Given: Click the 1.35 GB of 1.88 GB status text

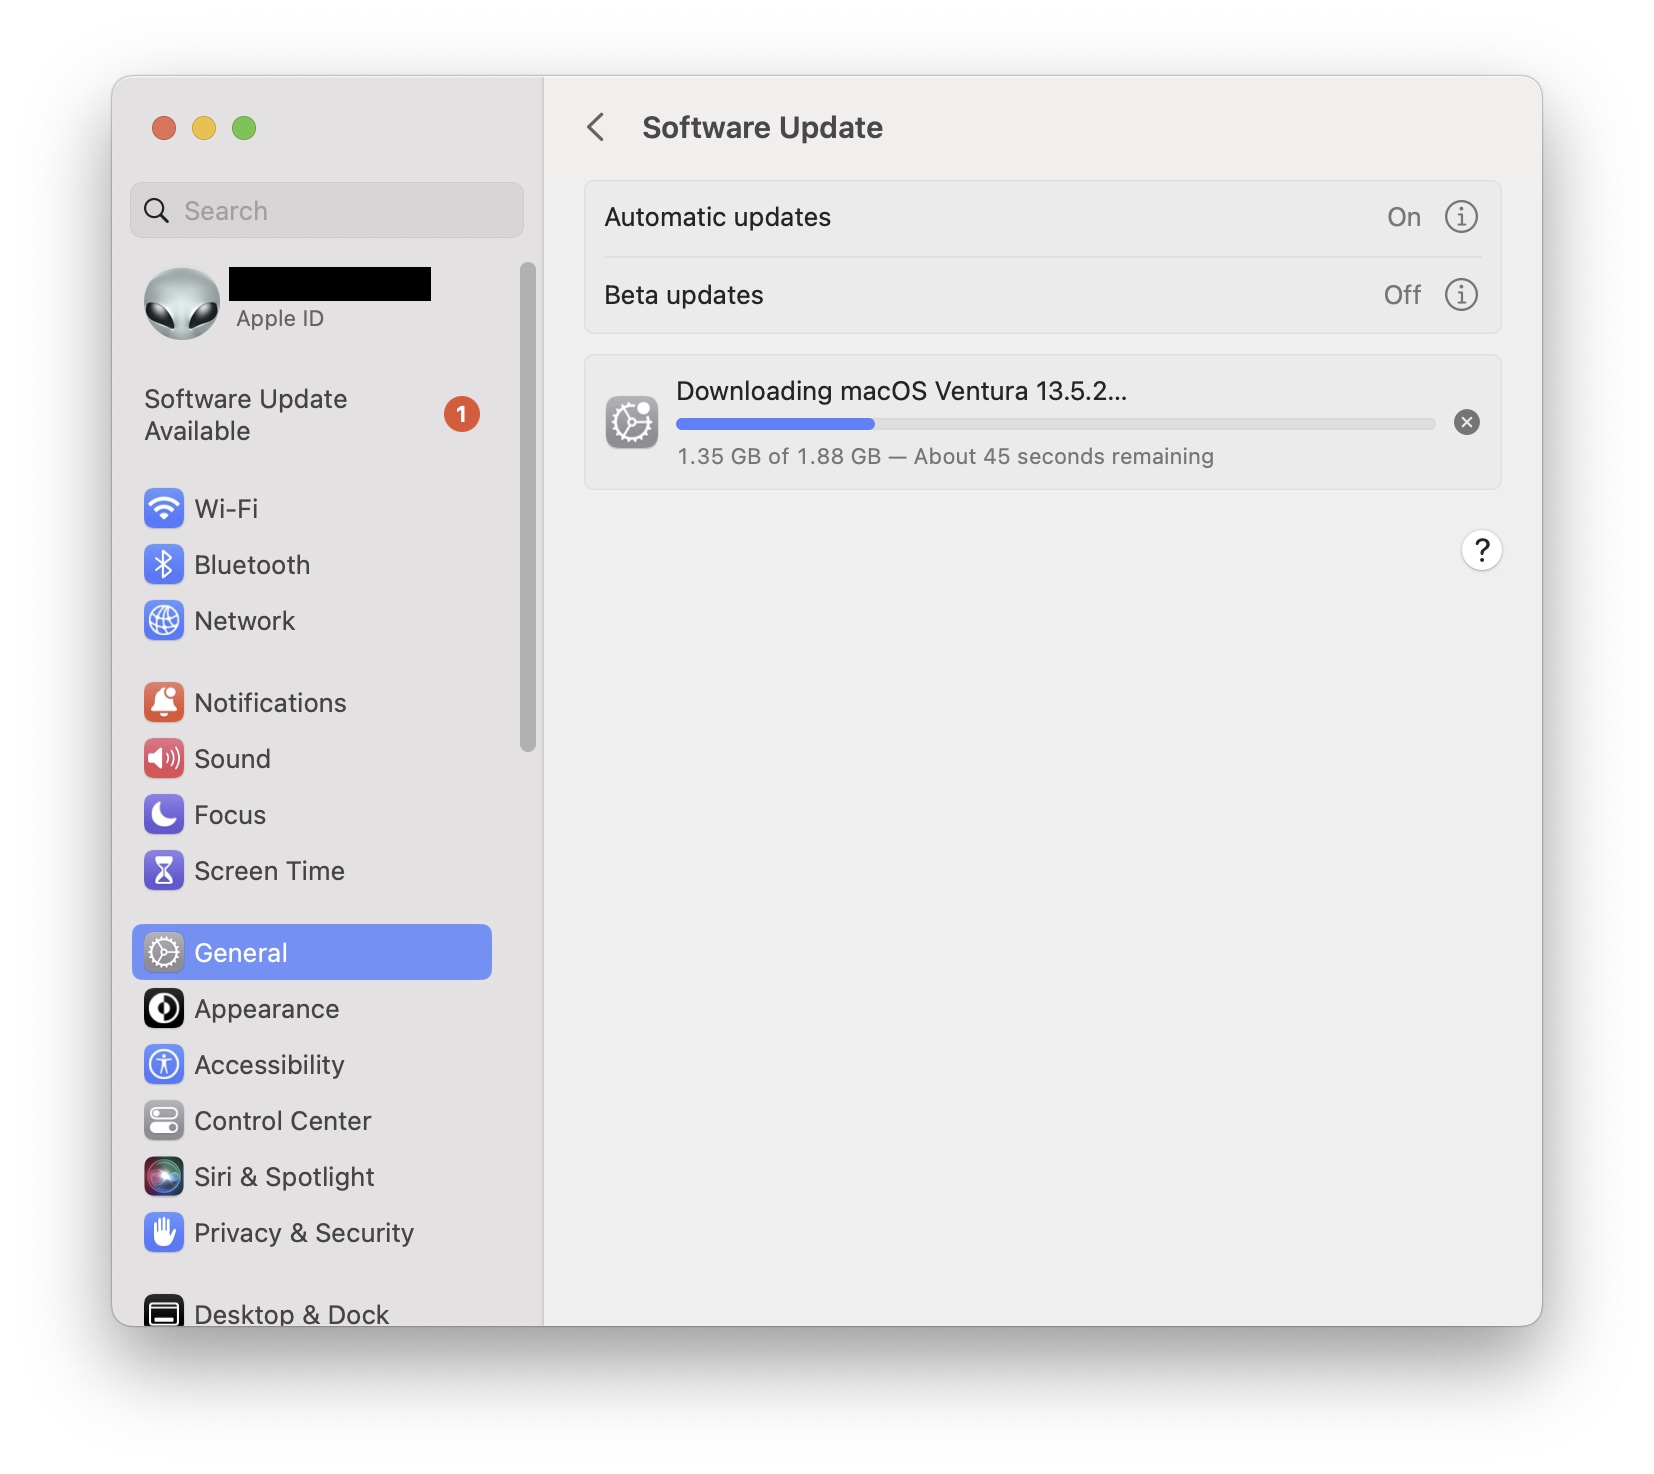Looking at the screenshot, I should coord(946,456).
